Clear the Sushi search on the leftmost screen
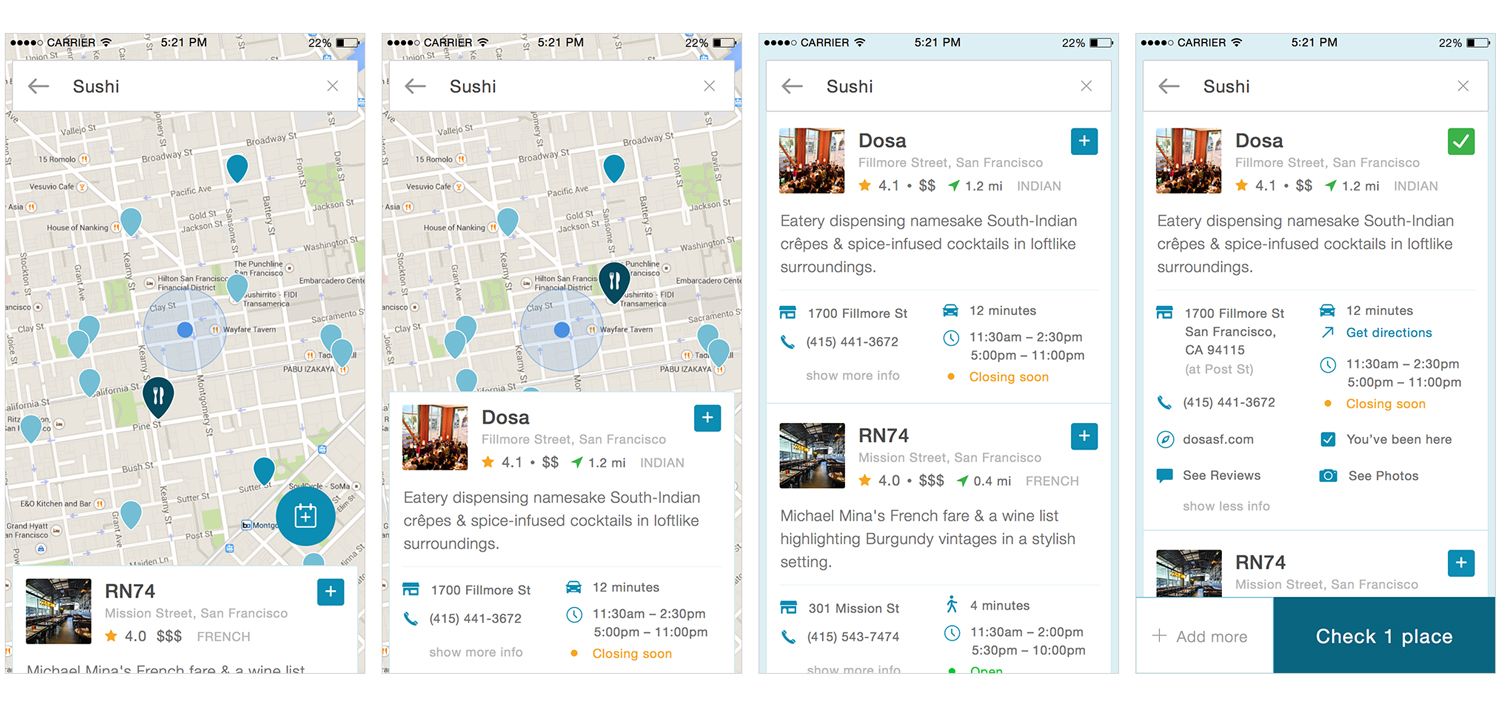This screenshot has height=706, width=1500. click(x=333, y=87)
